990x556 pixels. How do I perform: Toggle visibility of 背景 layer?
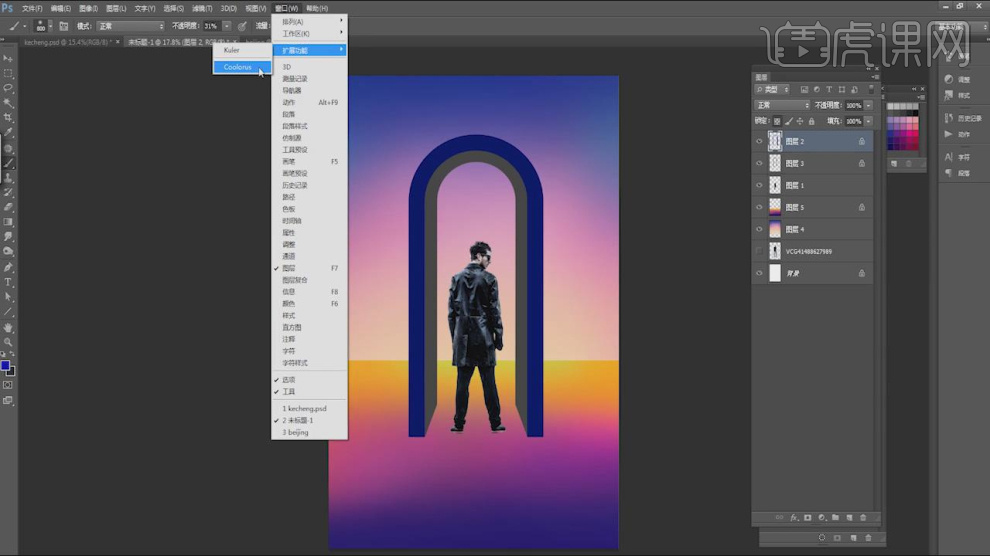pos(759,273)
